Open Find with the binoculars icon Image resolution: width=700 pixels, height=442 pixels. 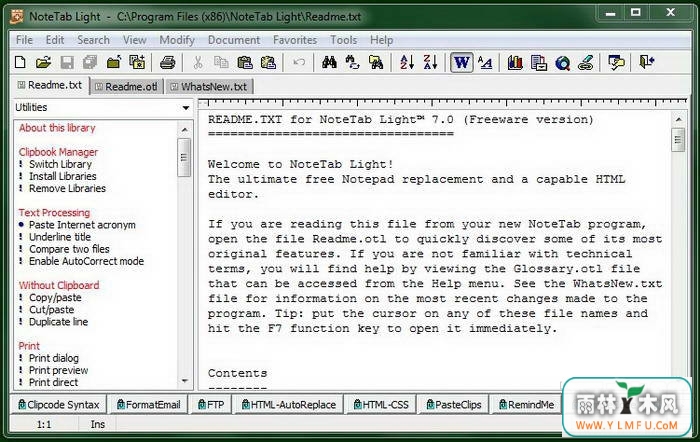(x=329, y=62)
